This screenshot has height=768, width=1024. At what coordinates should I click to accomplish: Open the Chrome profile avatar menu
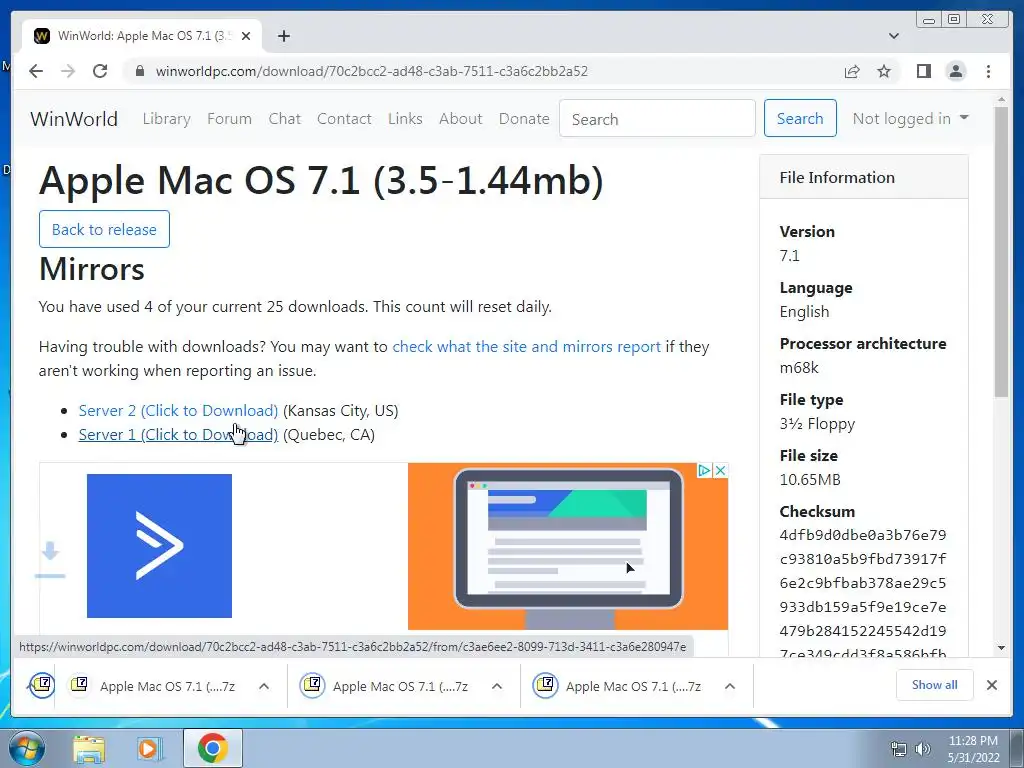(x=956, y=71)
